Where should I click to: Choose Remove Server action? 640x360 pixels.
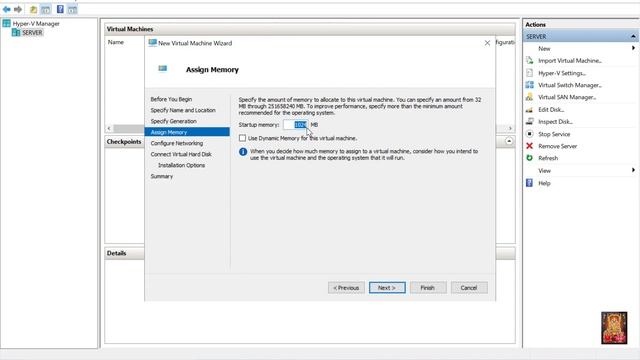[557, 146]
